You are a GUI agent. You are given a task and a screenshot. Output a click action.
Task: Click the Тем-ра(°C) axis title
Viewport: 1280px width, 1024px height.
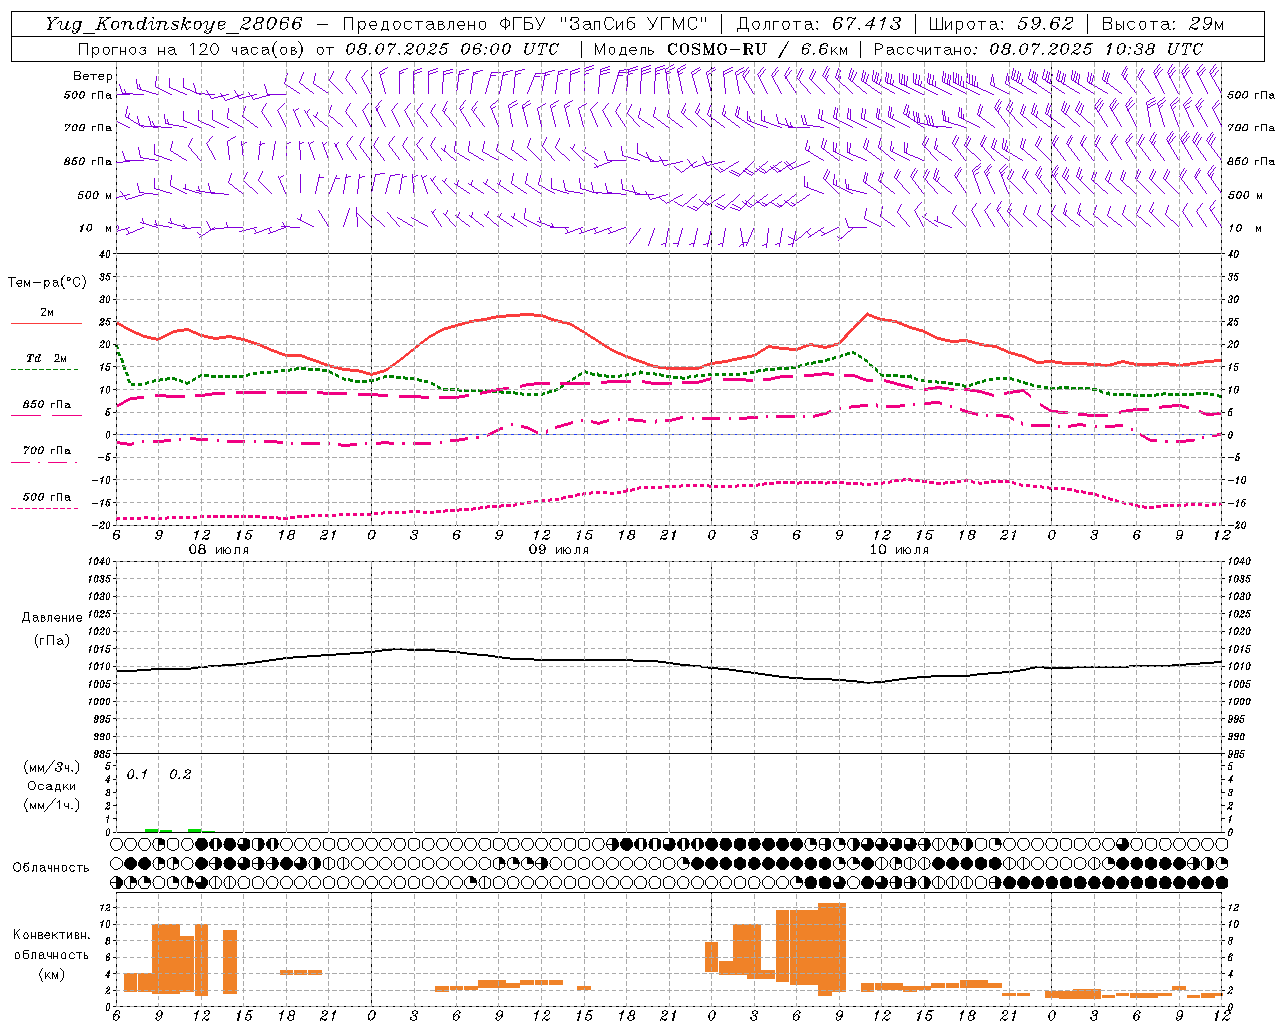coord(47,283)
